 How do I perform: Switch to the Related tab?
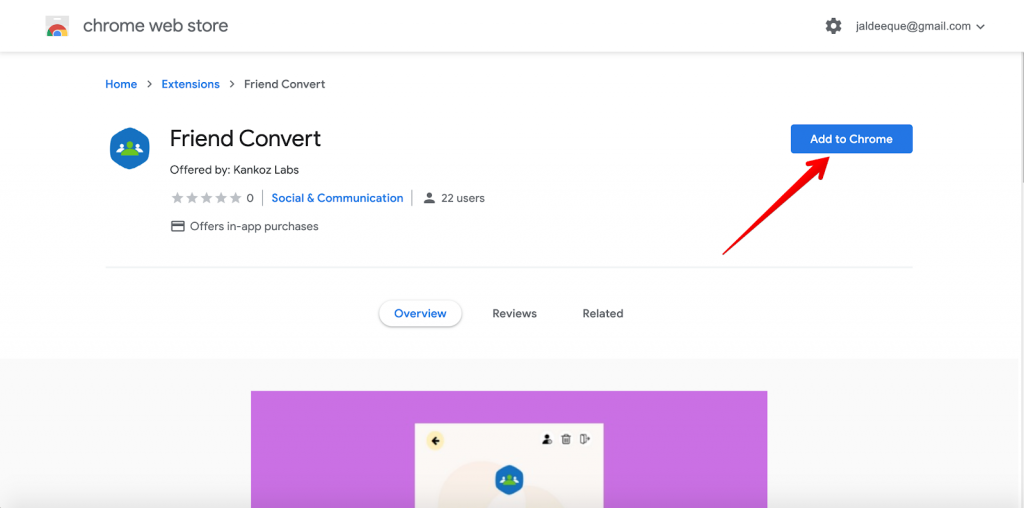point(603,313)
